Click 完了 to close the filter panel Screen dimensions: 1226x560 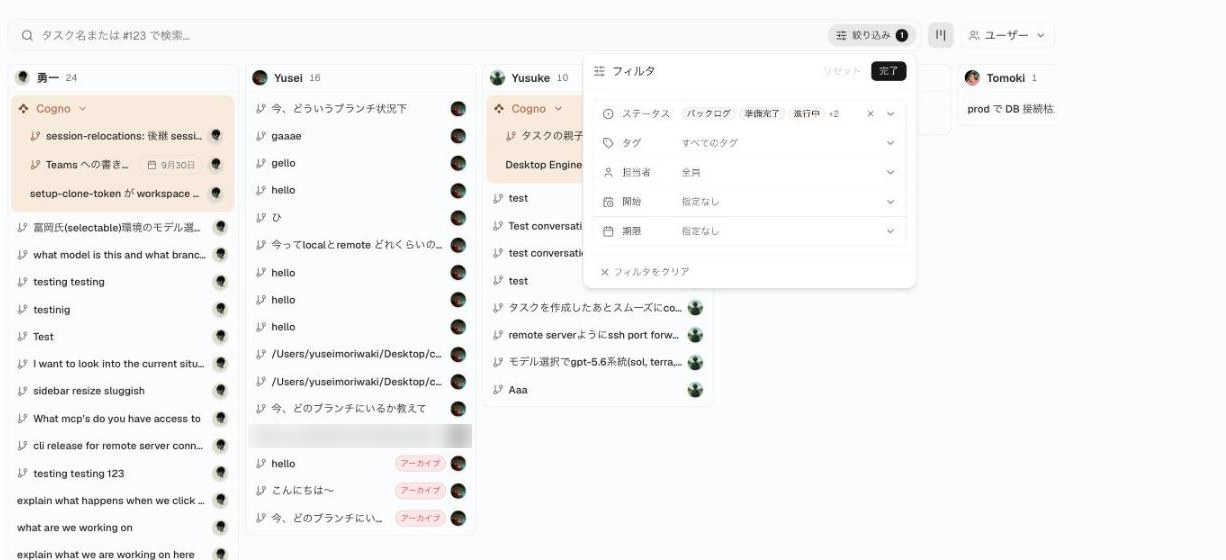click(x=888, y=71)
